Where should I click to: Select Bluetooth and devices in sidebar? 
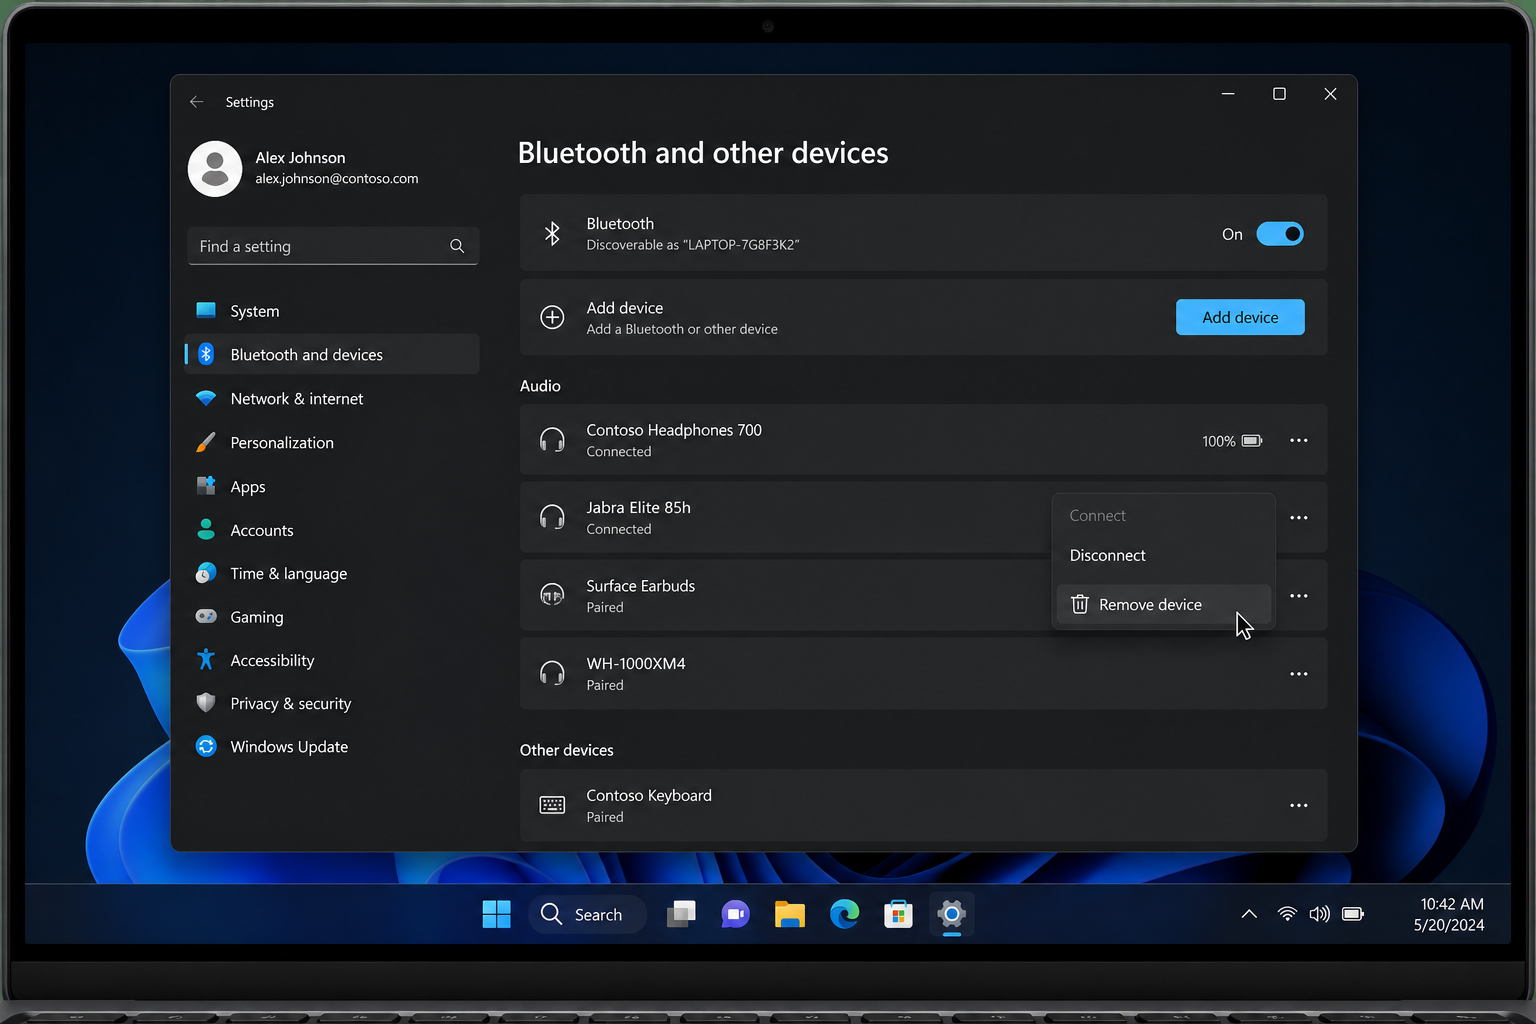coord(332,354)
